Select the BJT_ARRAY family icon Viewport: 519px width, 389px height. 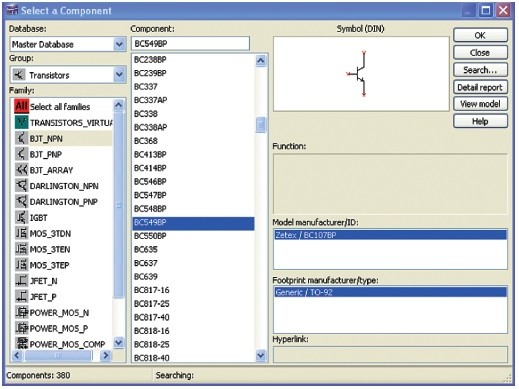click(x=21, y=170)
